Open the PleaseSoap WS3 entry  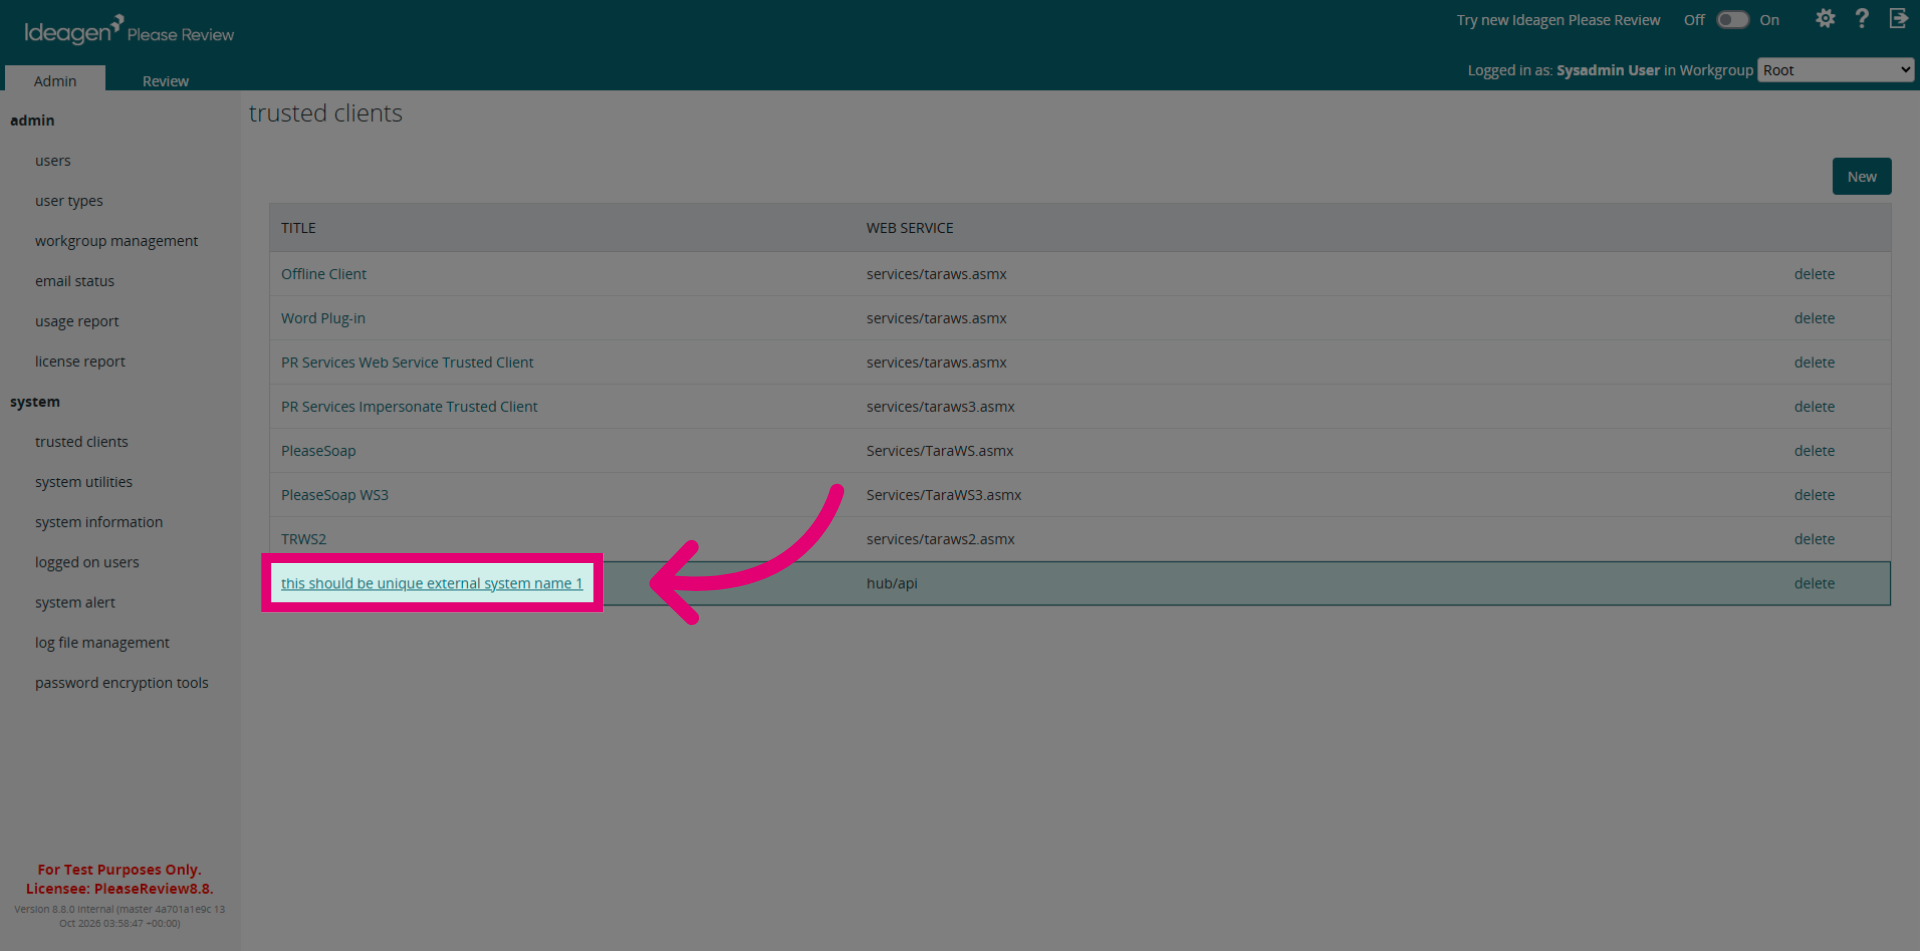pyautogui.click(x=335, y=495)
